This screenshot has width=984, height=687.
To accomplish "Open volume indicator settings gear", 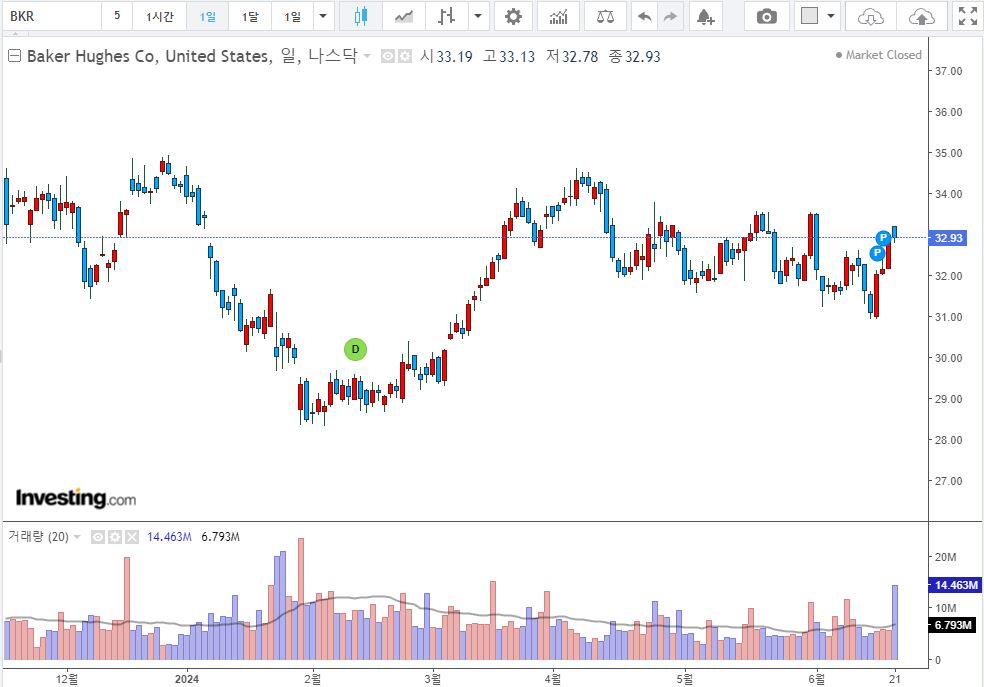I will [115, 537].
